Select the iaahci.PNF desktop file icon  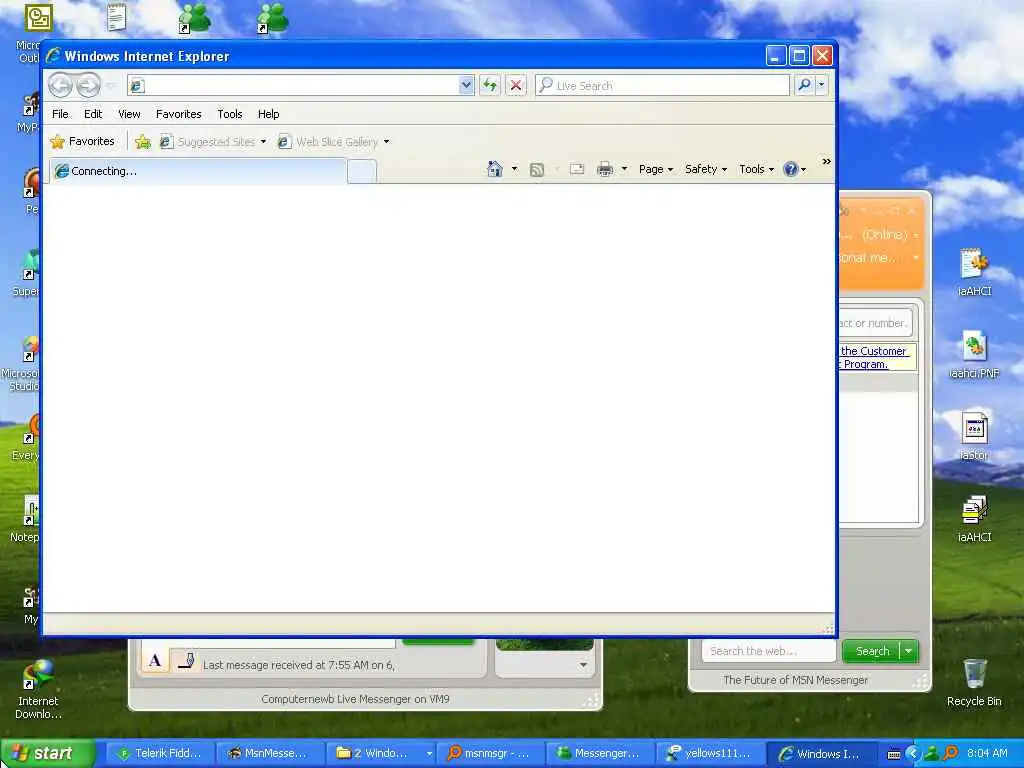pos(974,356)
